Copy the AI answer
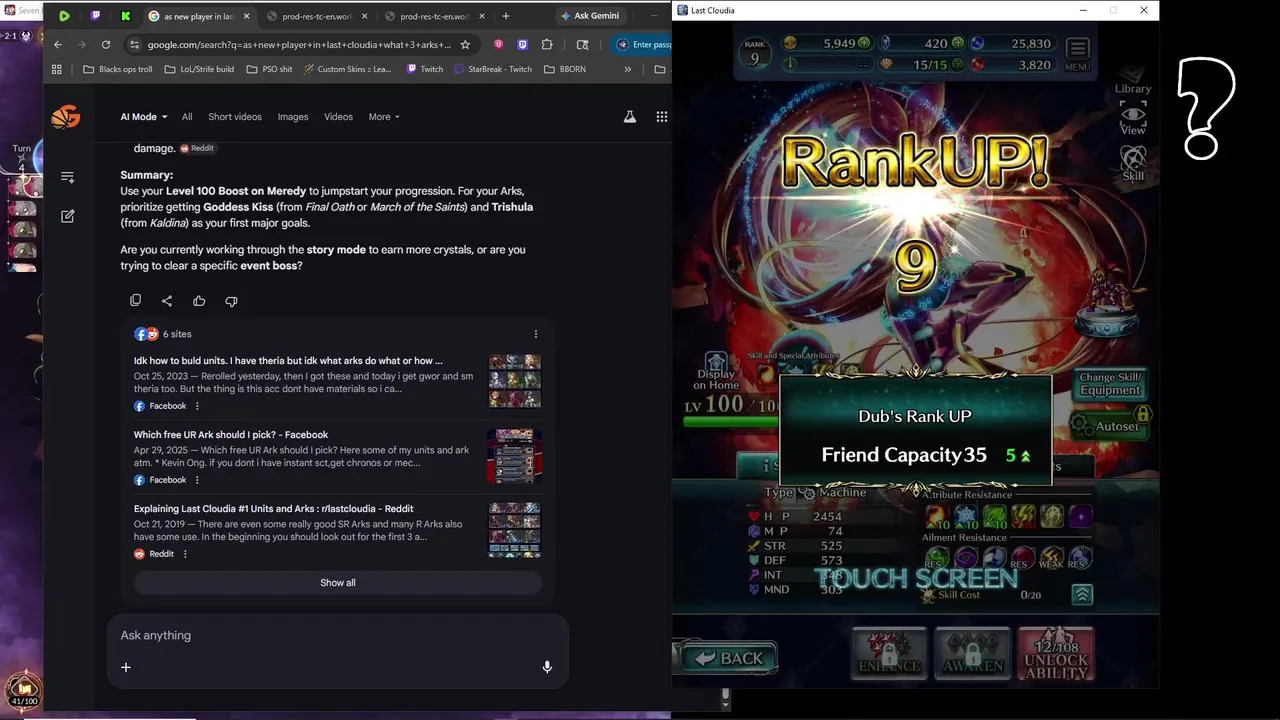Viewport: 1280px width, 720px height. tap(135, 300)
